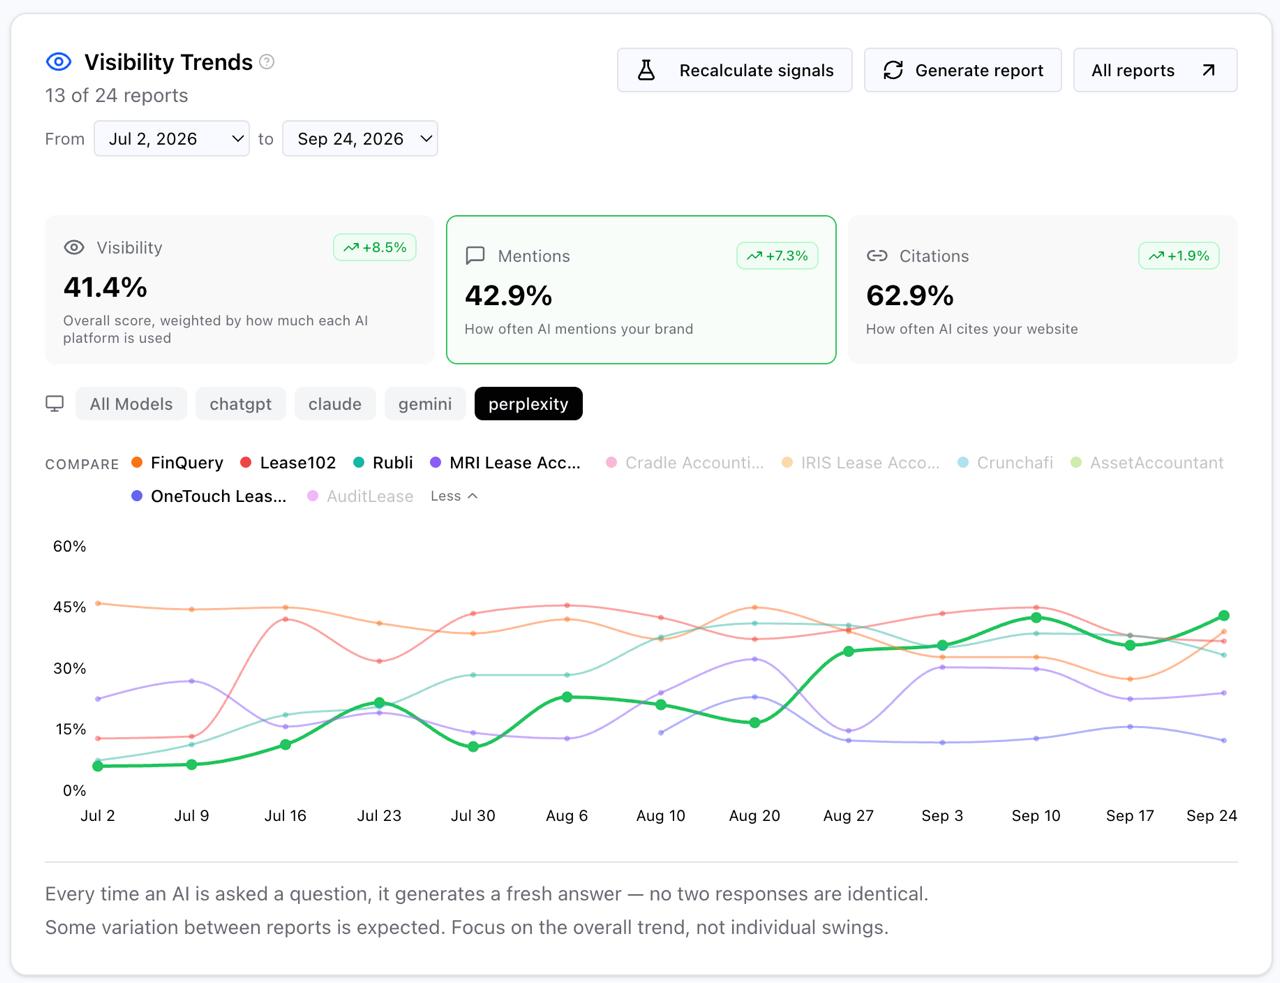Select the Citations 62.9% metric card
The width and height of the screenshot is (1280, 983).
click(1043, 290)
